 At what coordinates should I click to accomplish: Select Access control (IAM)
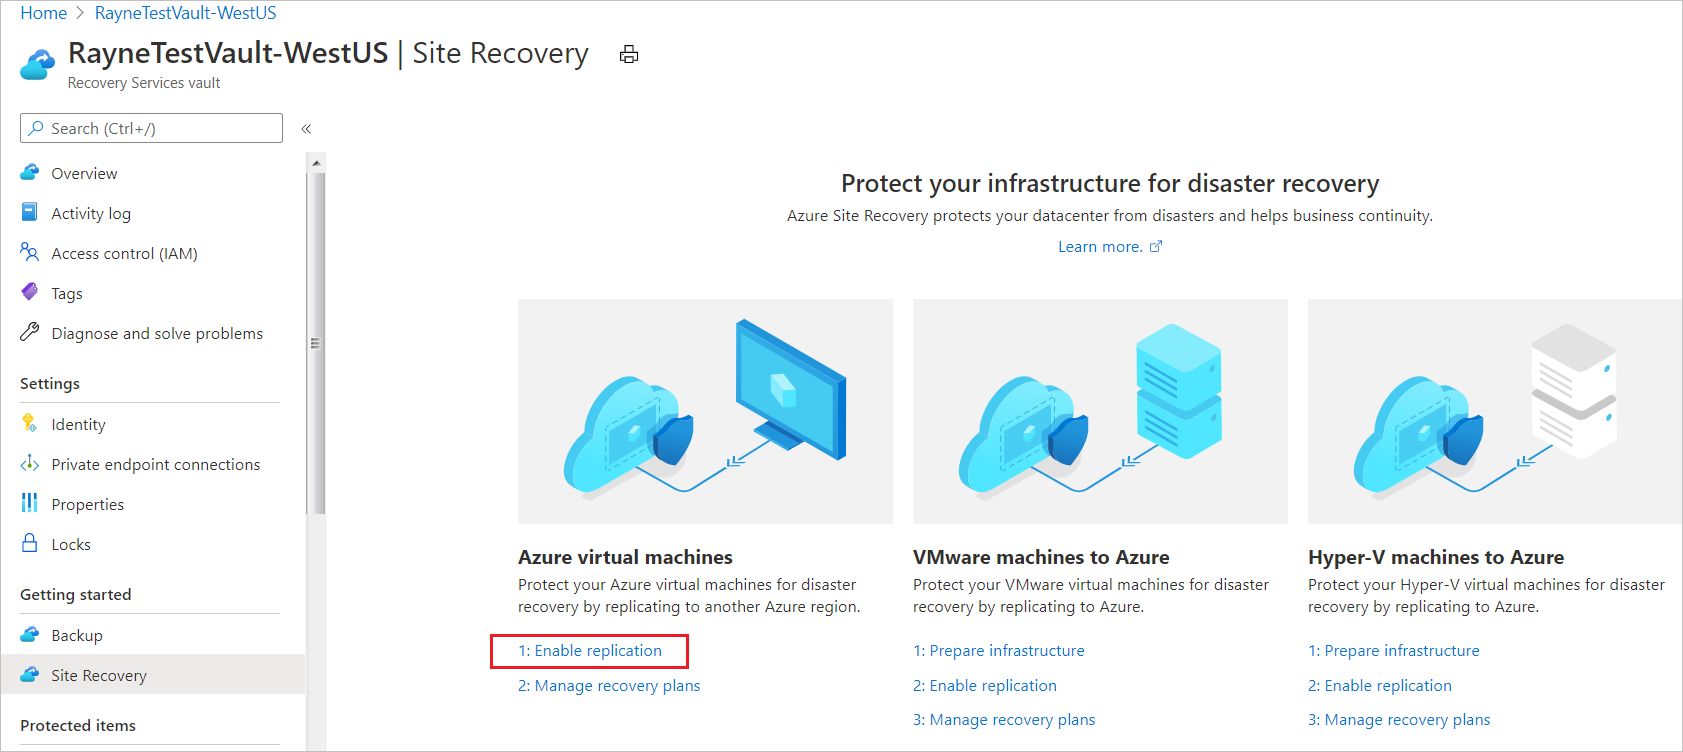[124, 252]
